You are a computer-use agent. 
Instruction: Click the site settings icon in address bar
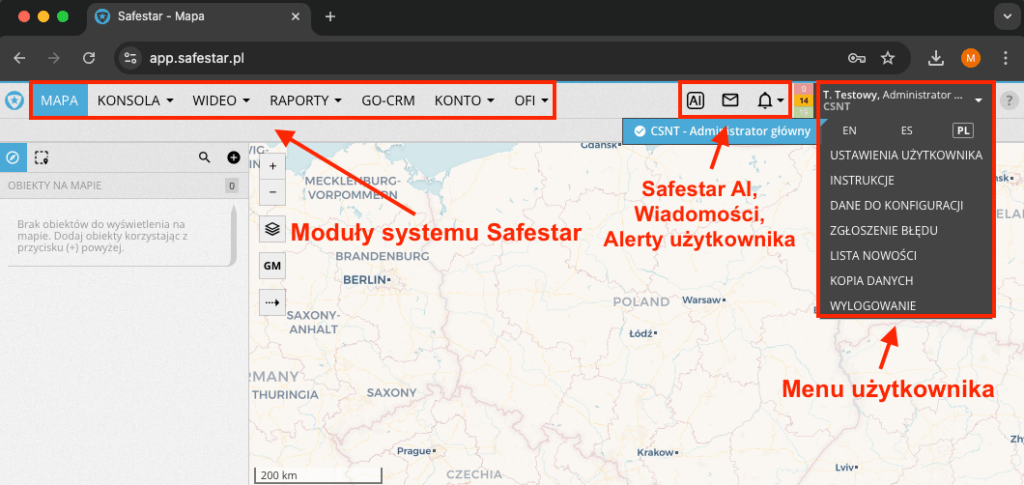(130, 58)
